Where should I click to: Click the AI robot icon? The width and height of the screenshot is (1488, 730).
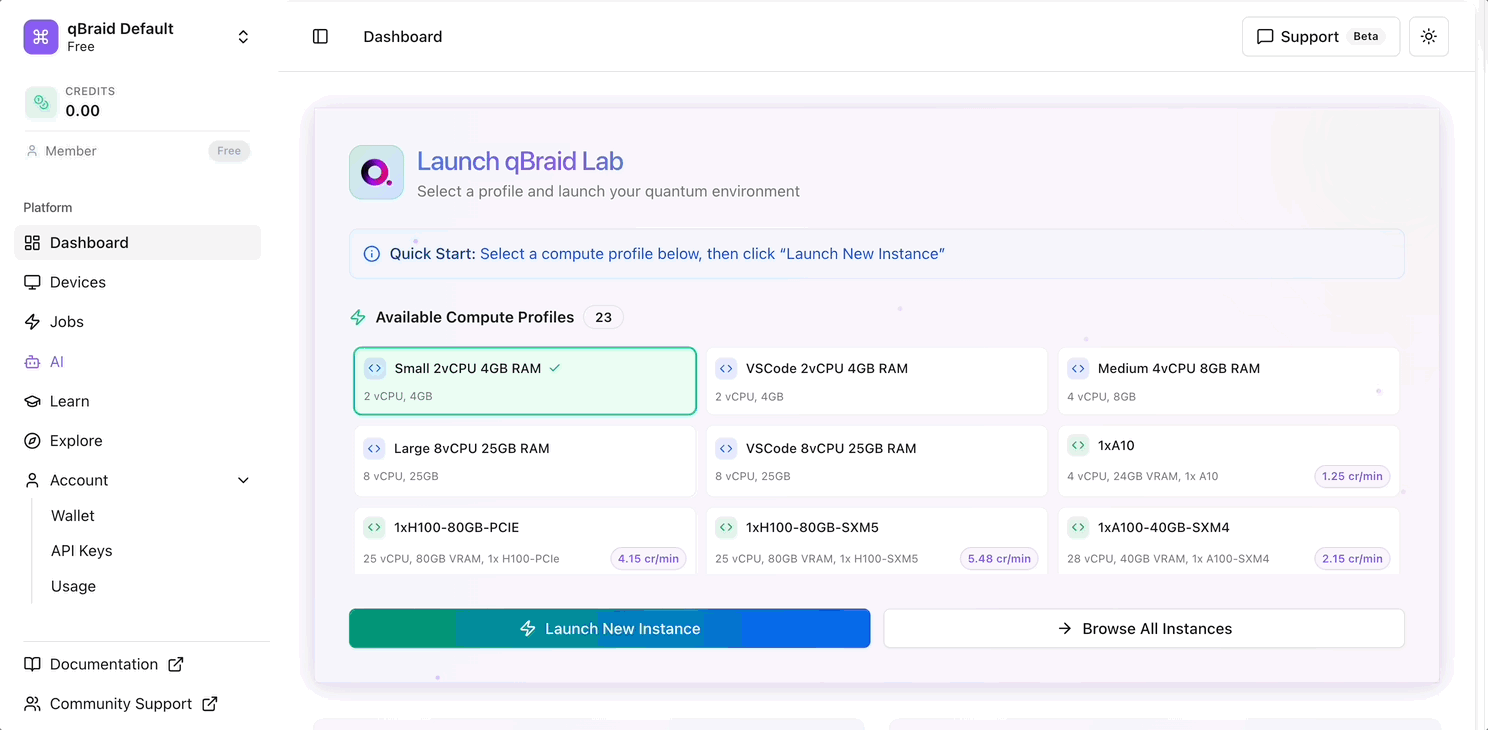point(32,362)
